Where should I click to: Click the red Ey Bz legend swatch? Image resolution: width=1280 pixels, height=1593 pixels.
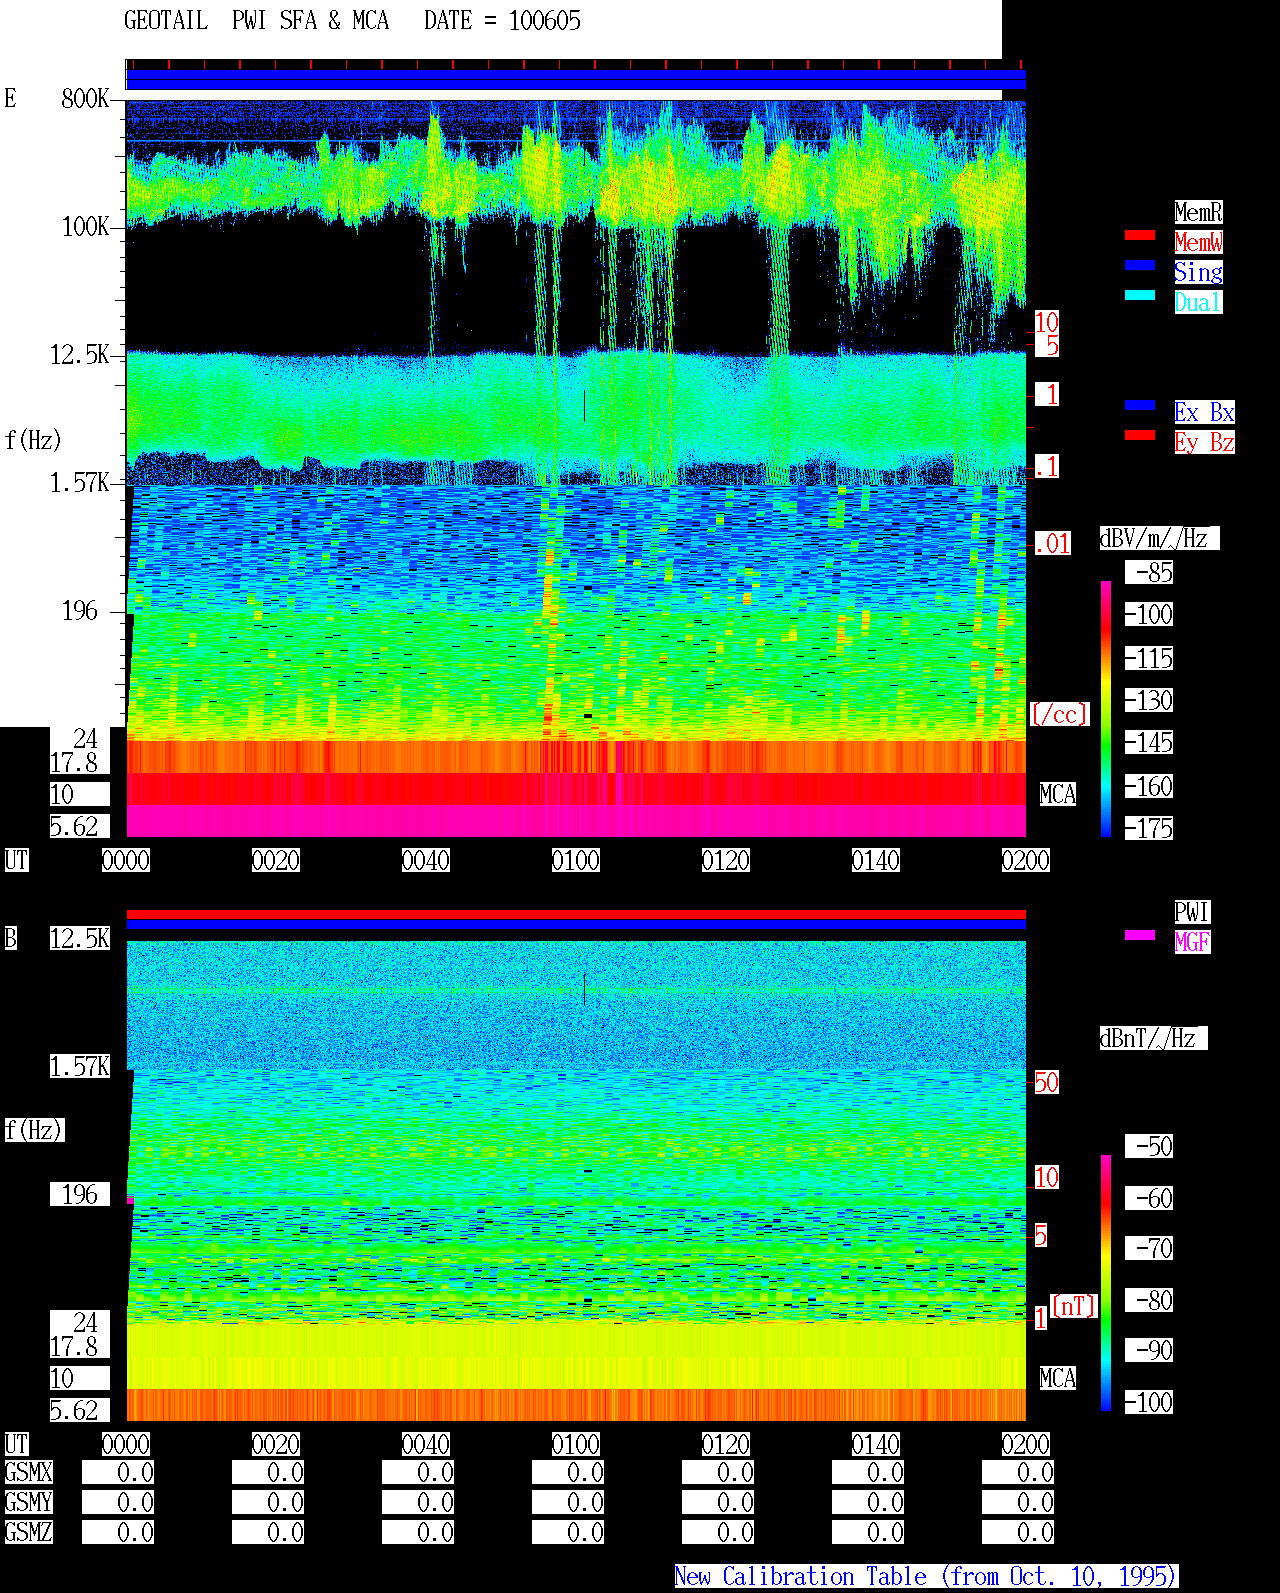tap(1140, 435)
